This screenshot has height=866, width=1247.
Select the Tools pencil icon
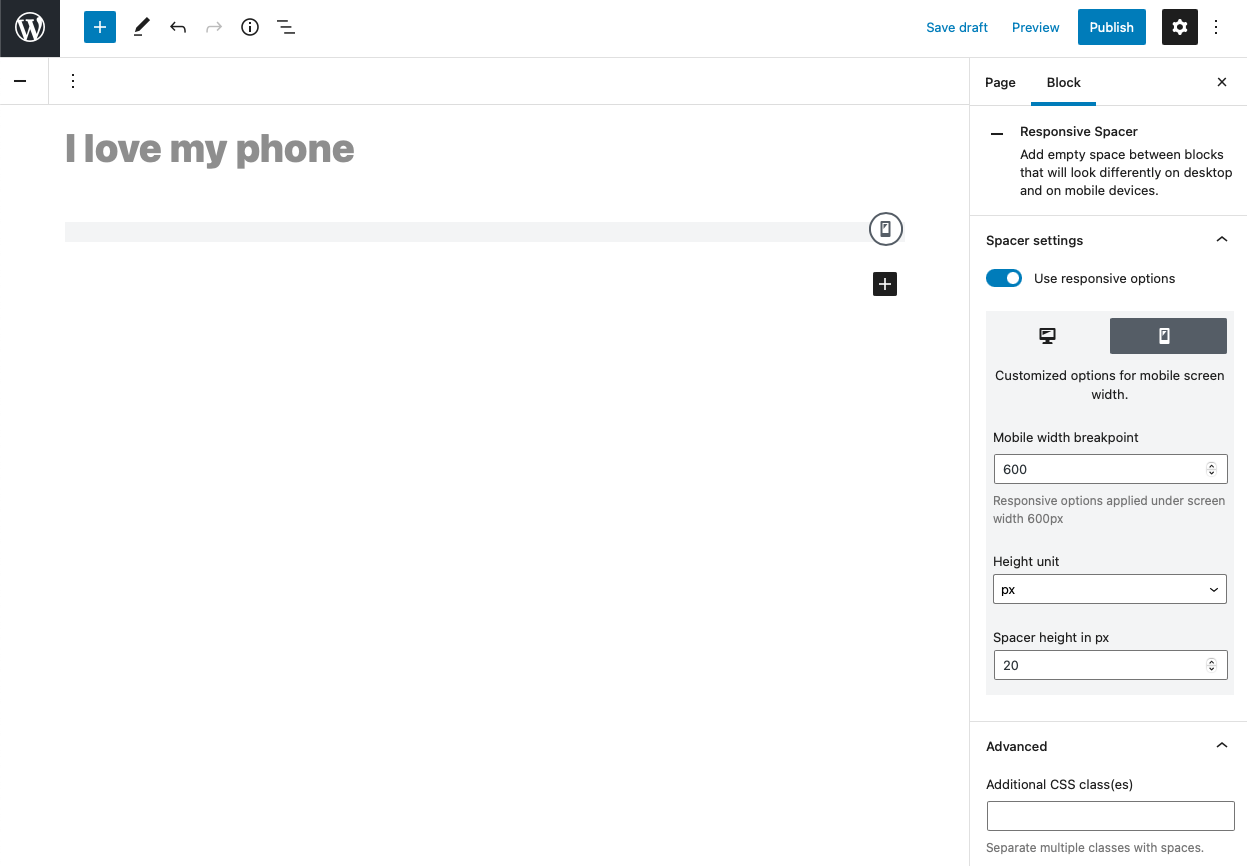coord(141,27)
